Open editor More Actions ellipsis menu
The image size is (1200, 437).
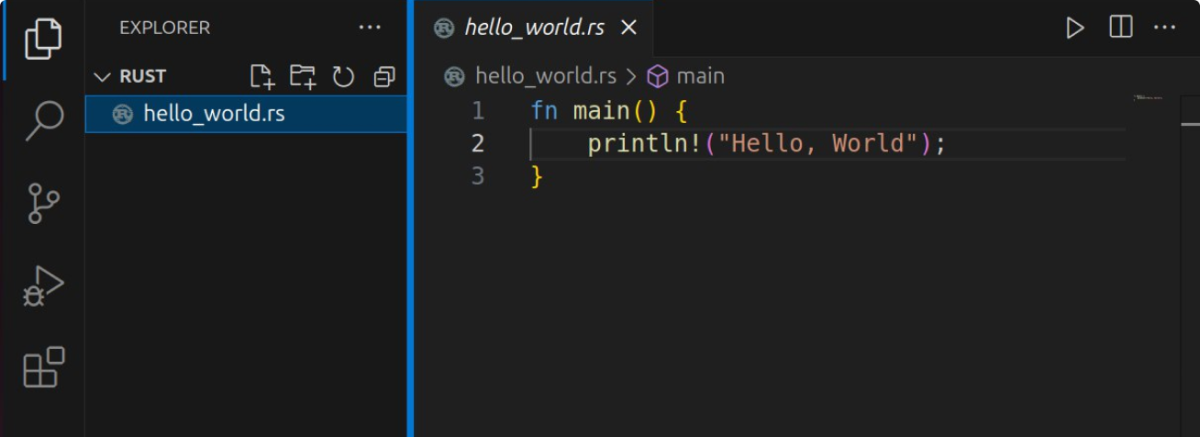click(1165, 28)
